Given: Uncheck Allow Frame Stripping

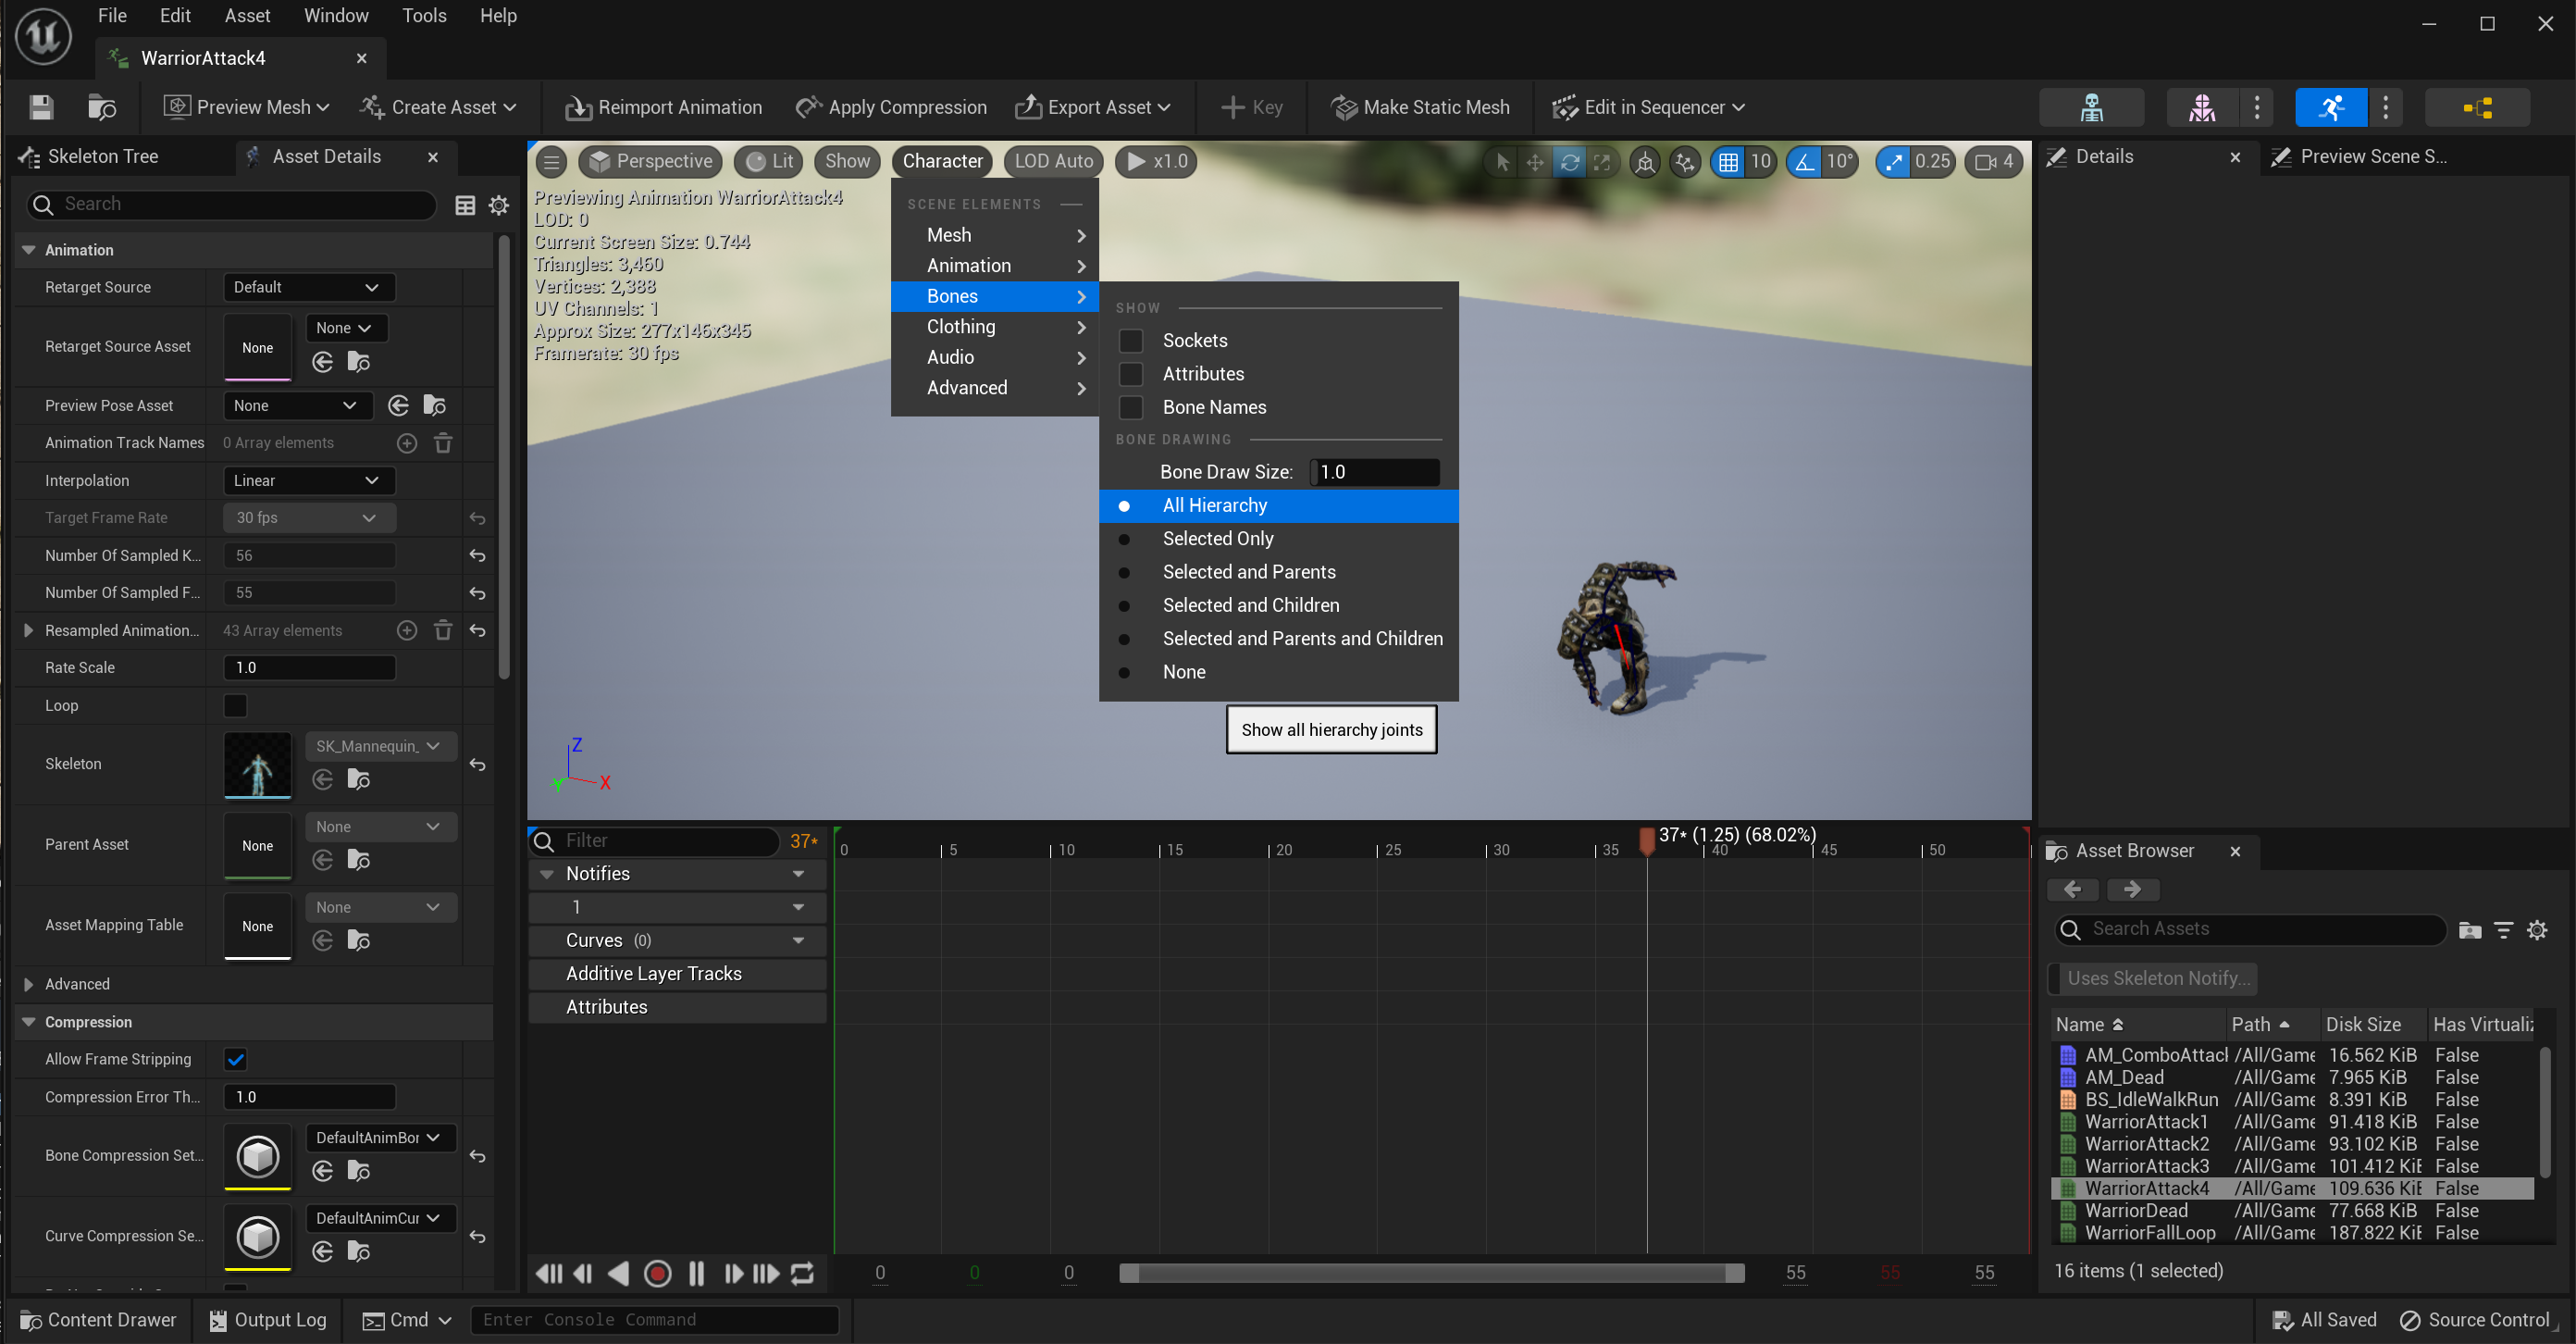Looking at the screenshot, I should click(235, 1059).
